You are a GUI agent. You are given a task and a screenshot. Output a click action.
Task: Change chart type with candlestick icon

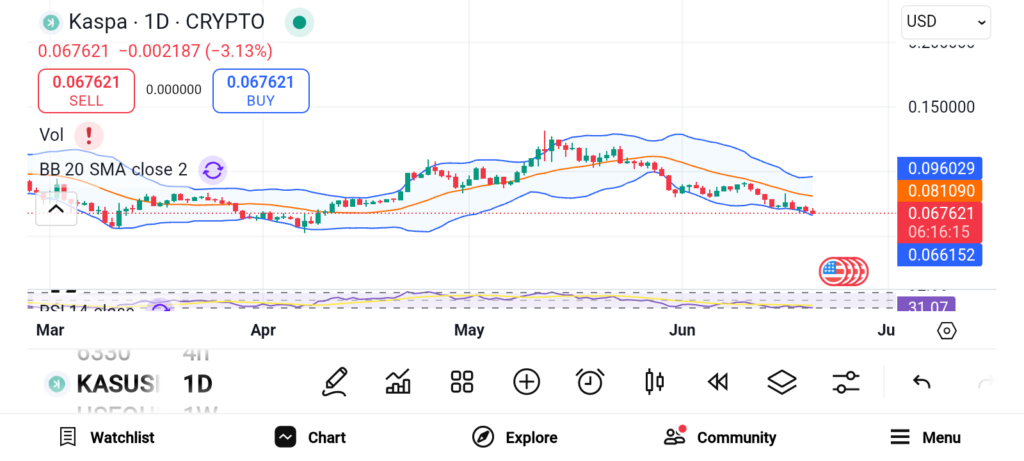654,382
